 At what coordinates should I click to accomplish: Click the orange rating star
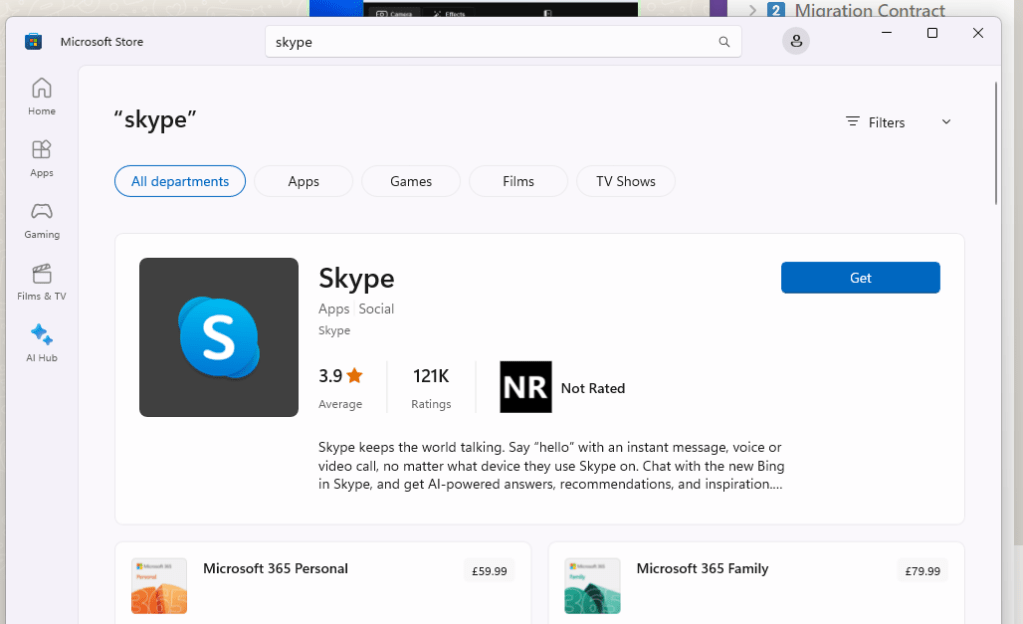point(355,375)
